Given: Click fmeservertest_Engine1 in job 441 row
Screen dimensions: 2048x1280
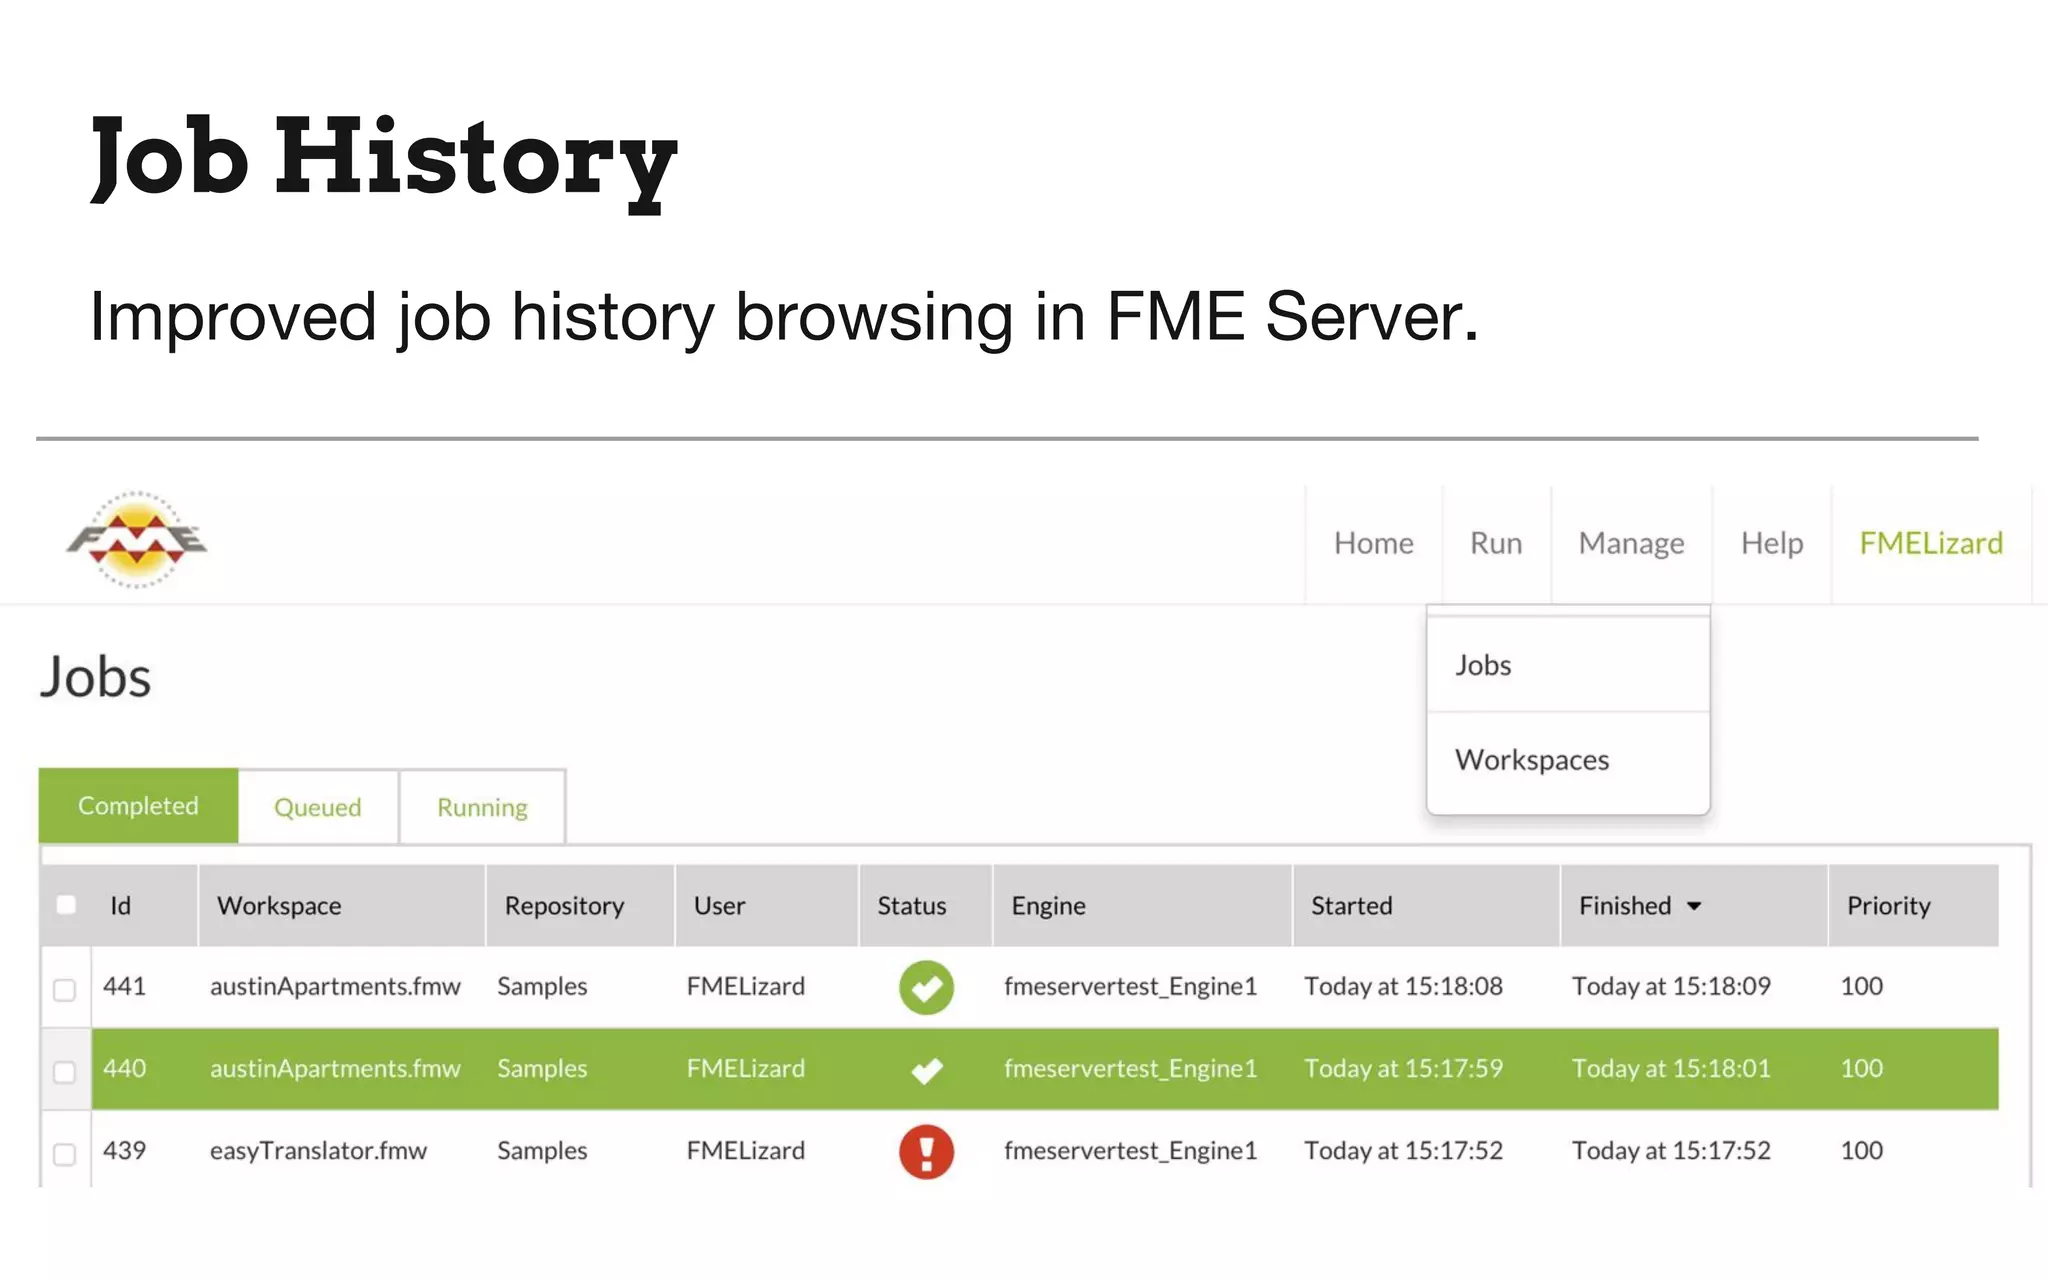Looking at the screenshot, I should 1130,986.
